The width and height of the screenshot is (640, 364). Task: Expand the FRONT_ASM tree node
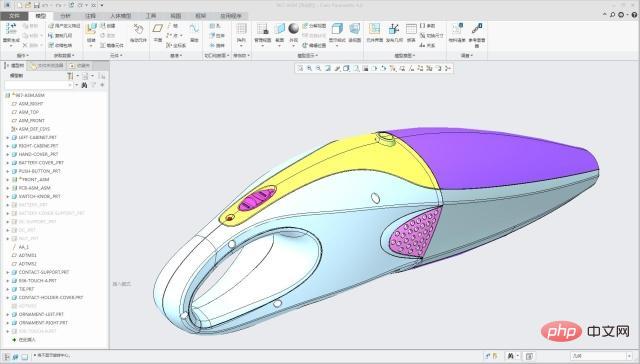7,180
